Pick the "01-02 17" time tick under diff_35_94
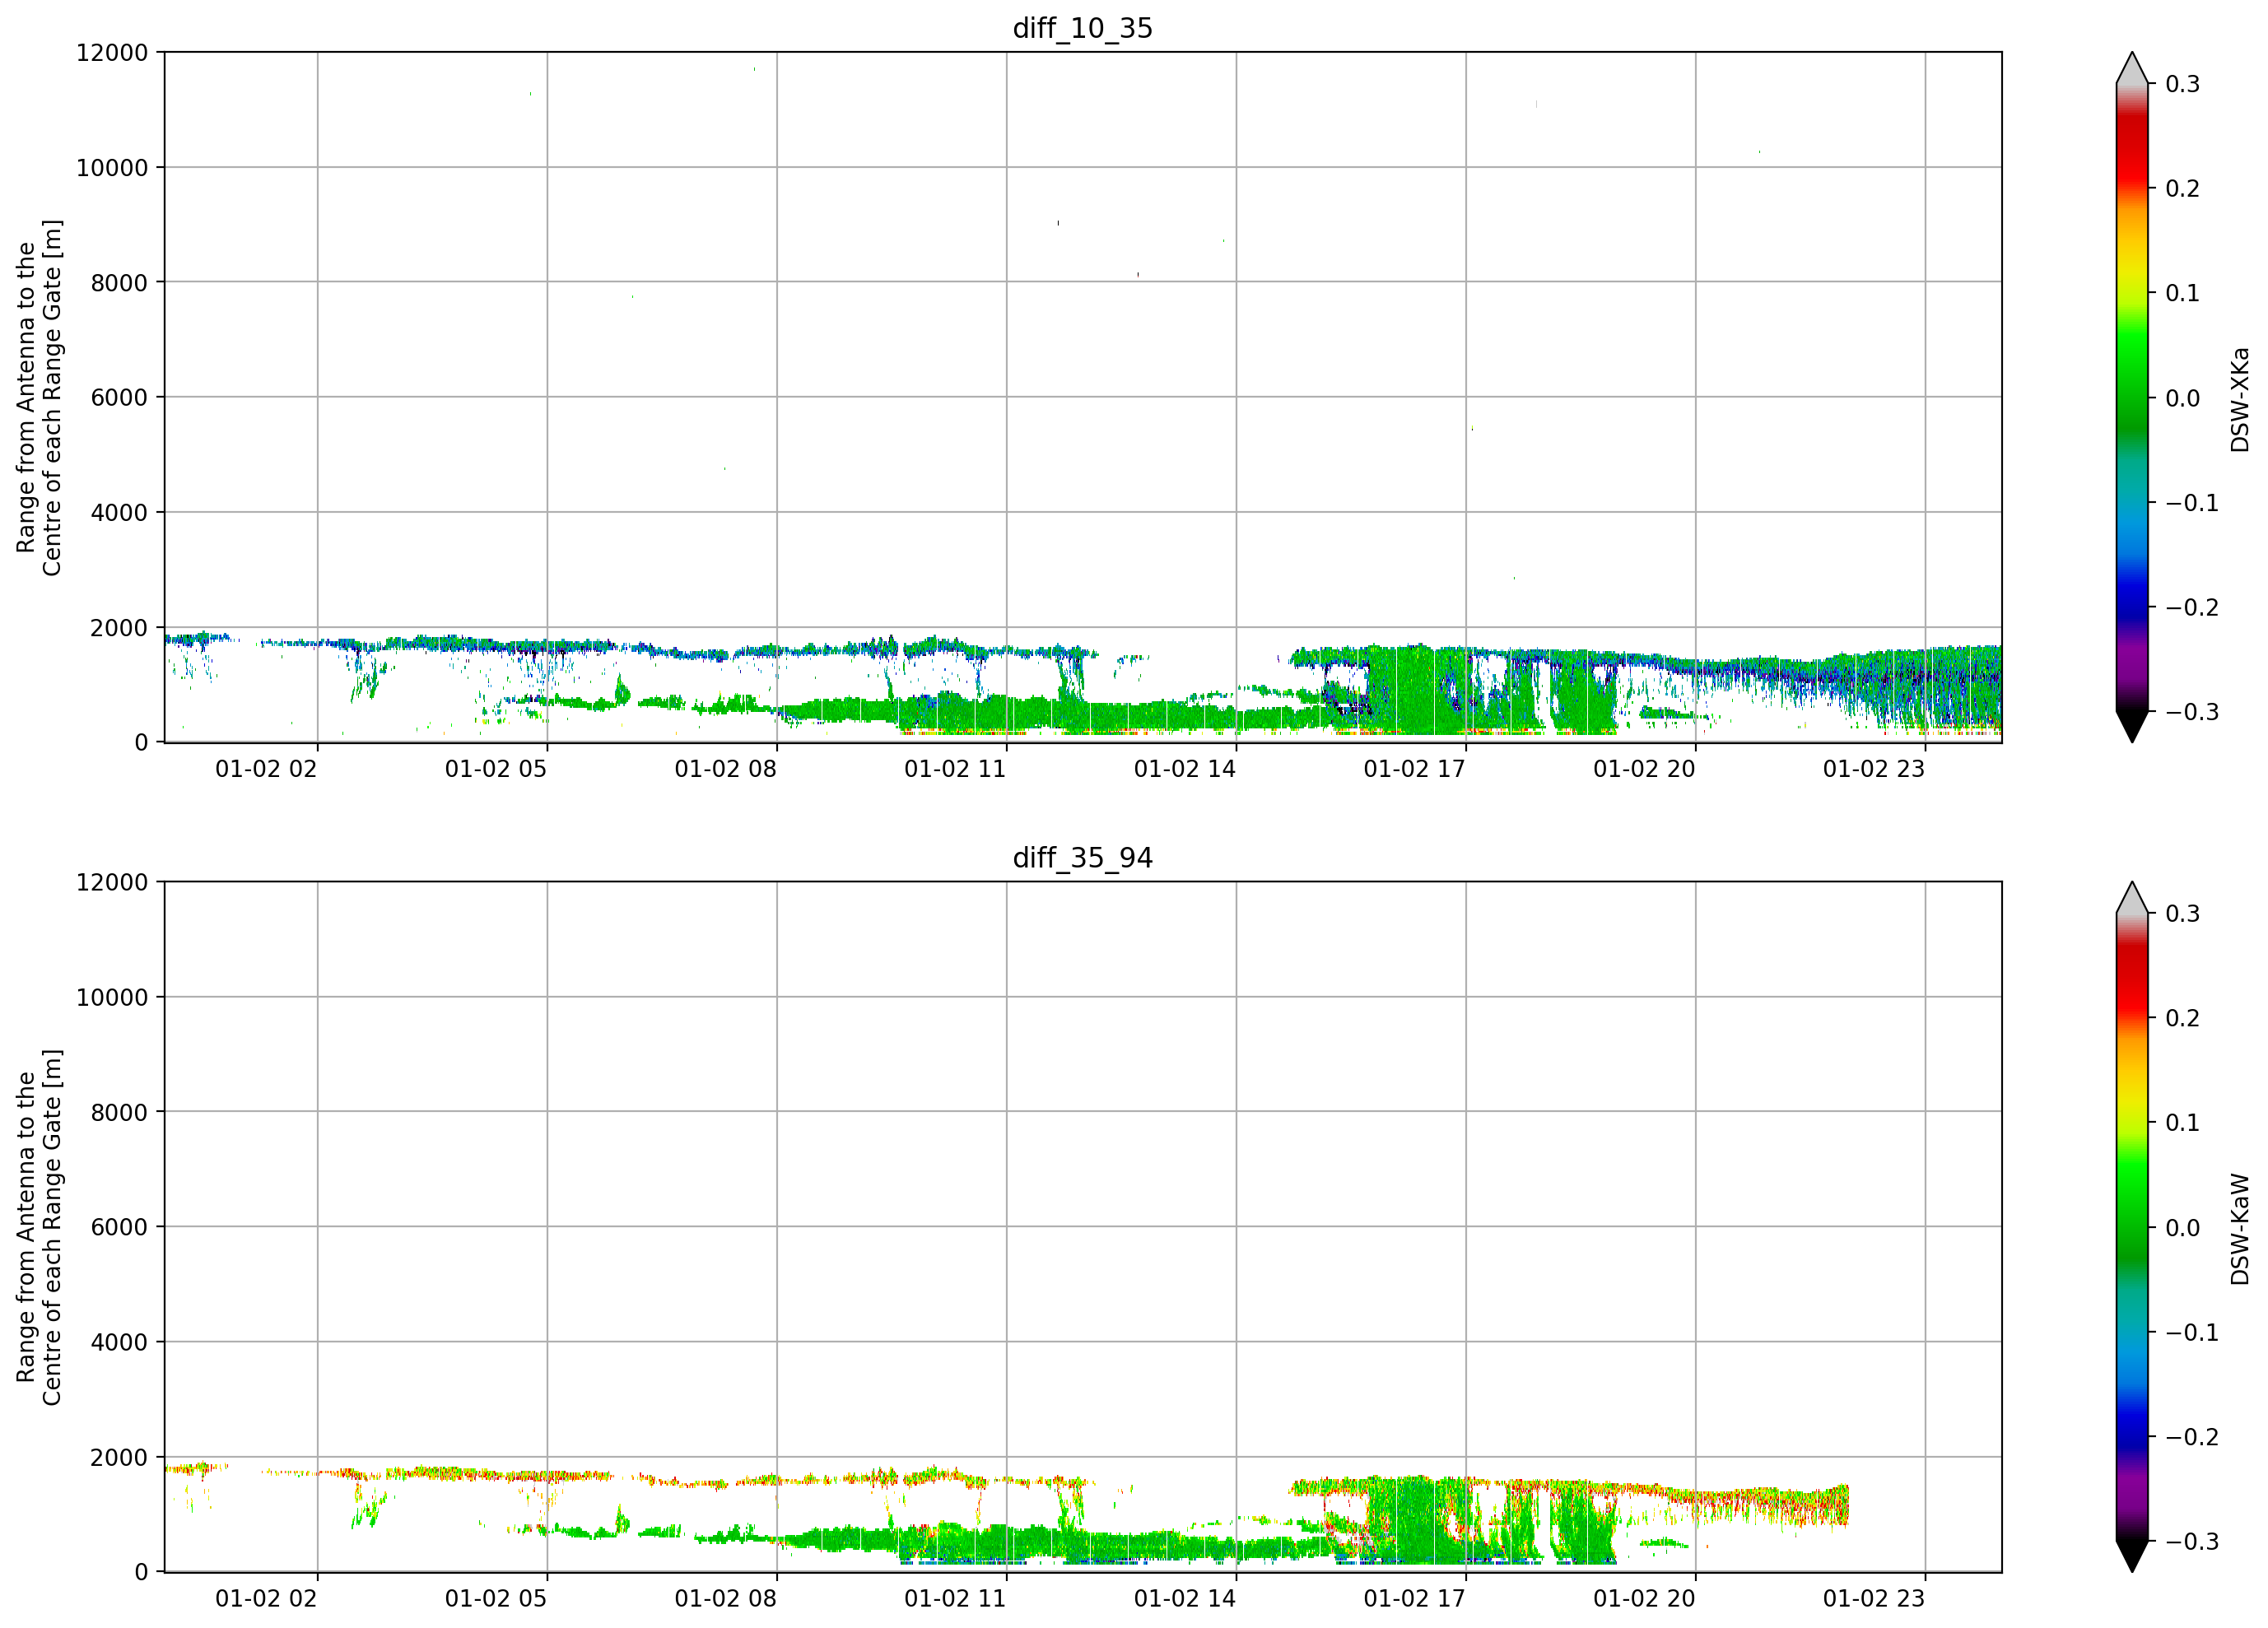The image size is (2268, 1628). (x=1415, y=1599)
